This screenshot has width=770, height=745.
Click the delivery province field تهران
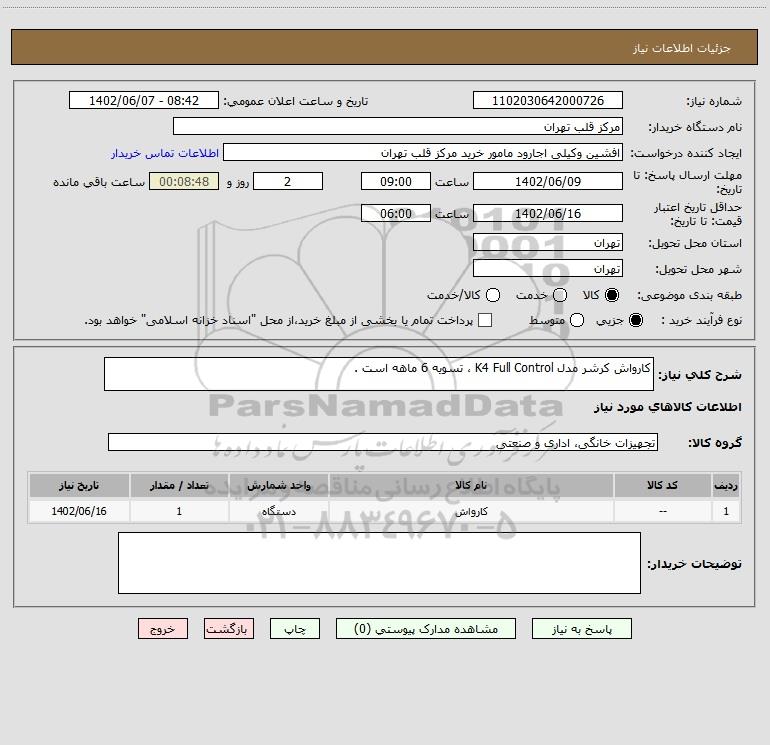point(548,243)
